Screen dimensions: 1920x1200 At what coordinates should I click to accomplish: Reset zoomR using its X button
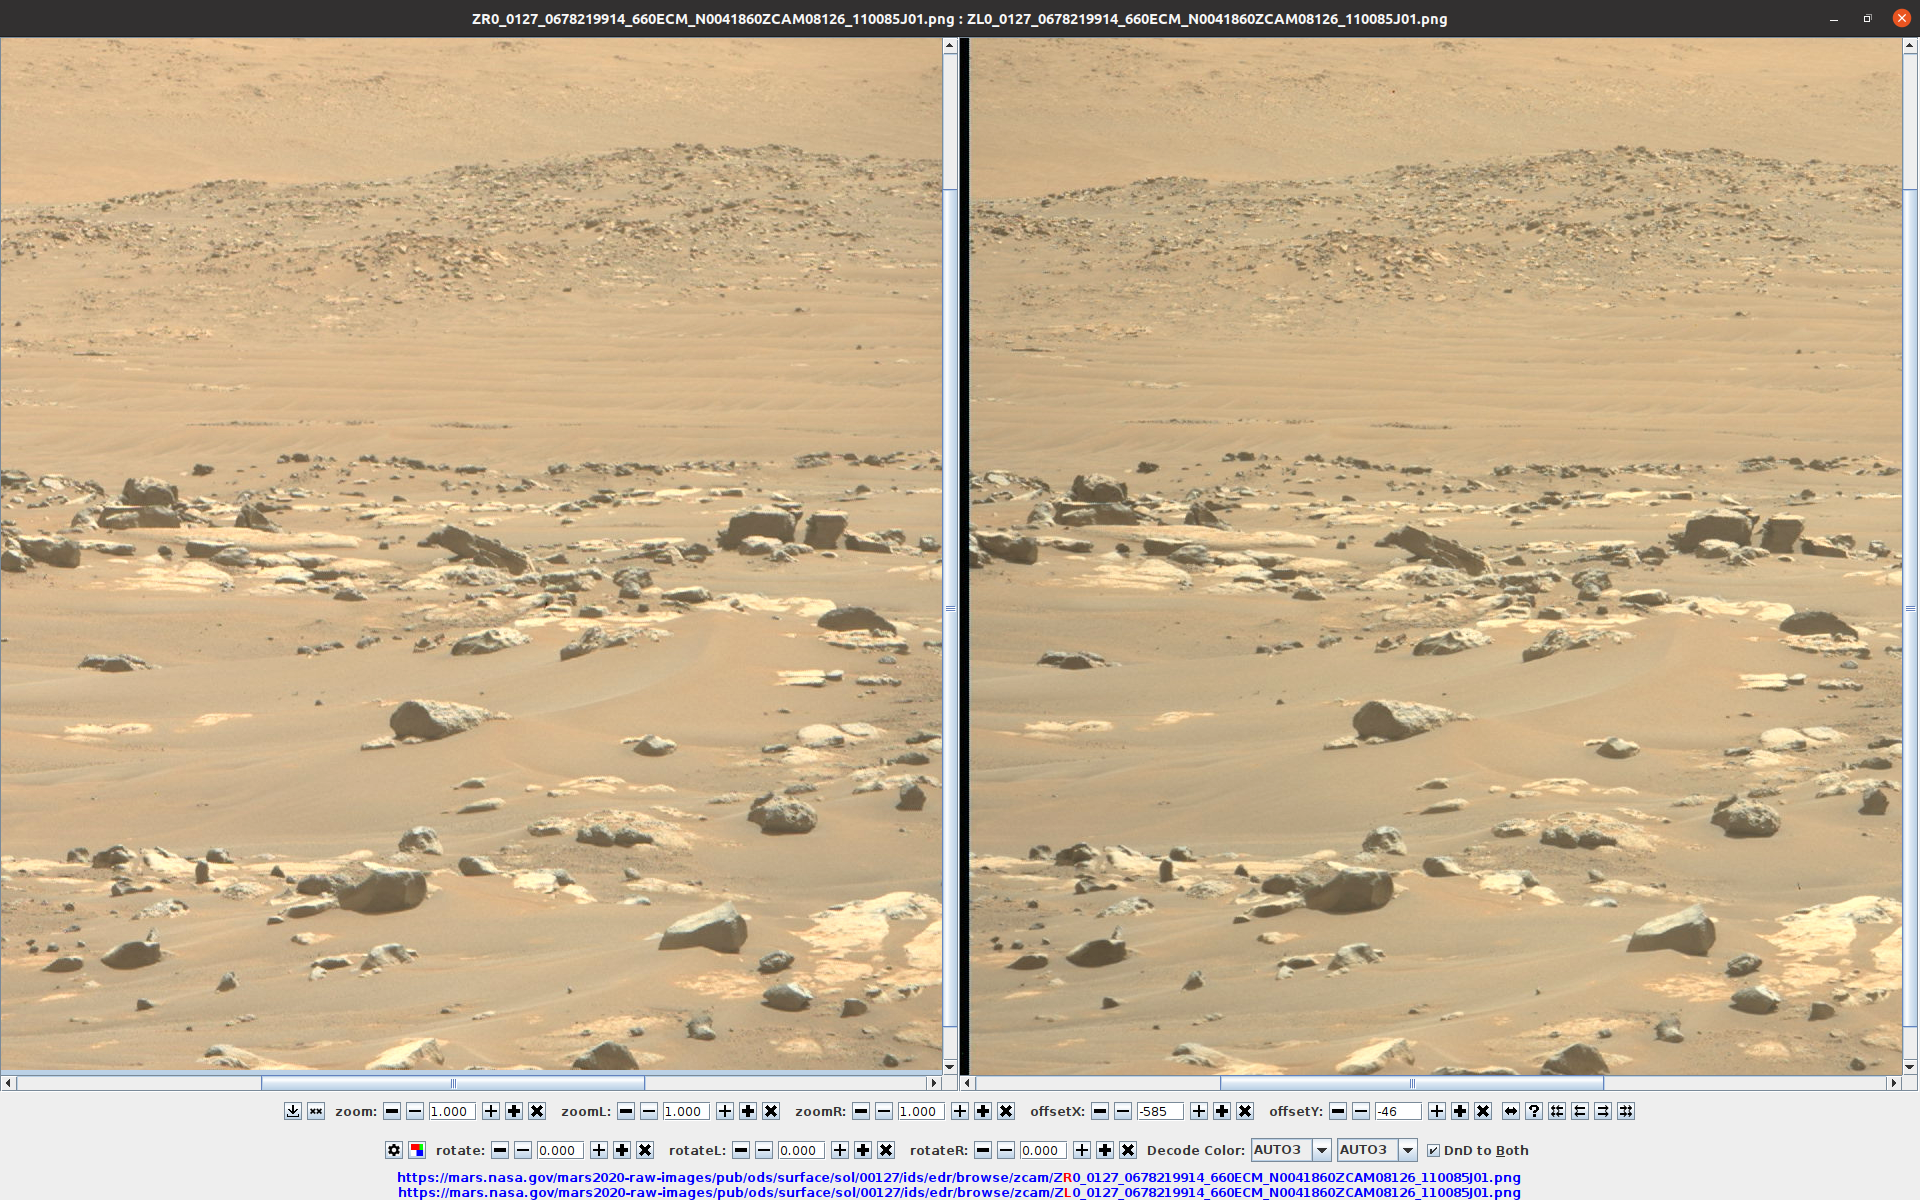point(1006,1111)
